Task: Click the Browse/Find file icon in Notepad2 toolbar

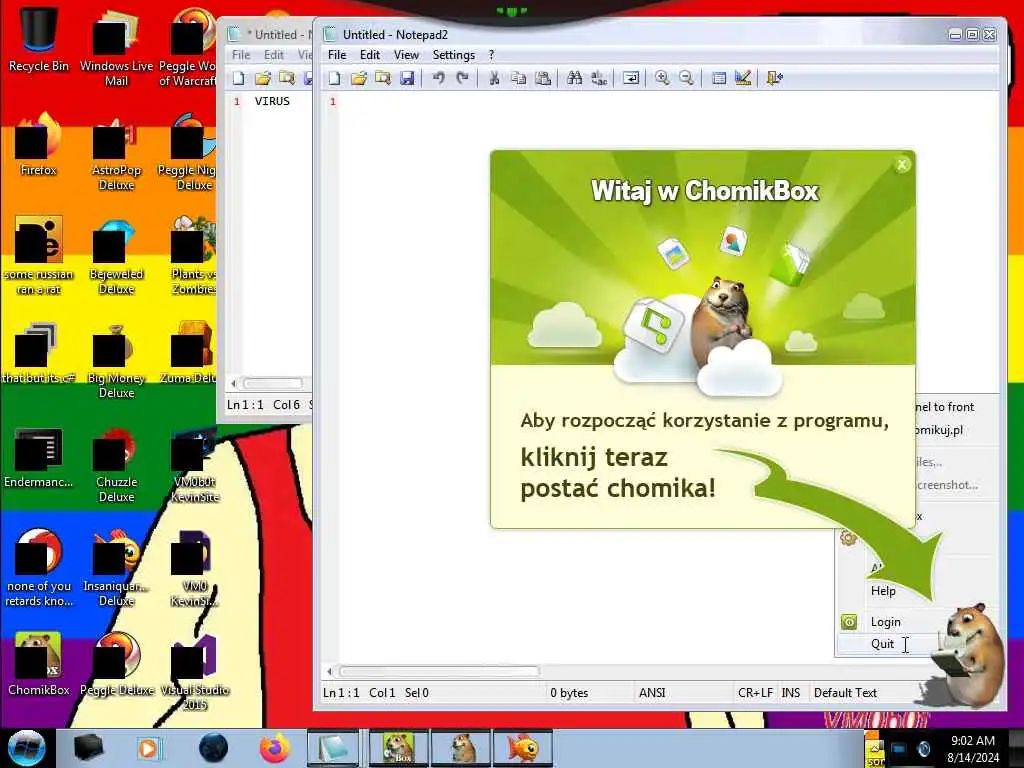Action: pos(383,78)
